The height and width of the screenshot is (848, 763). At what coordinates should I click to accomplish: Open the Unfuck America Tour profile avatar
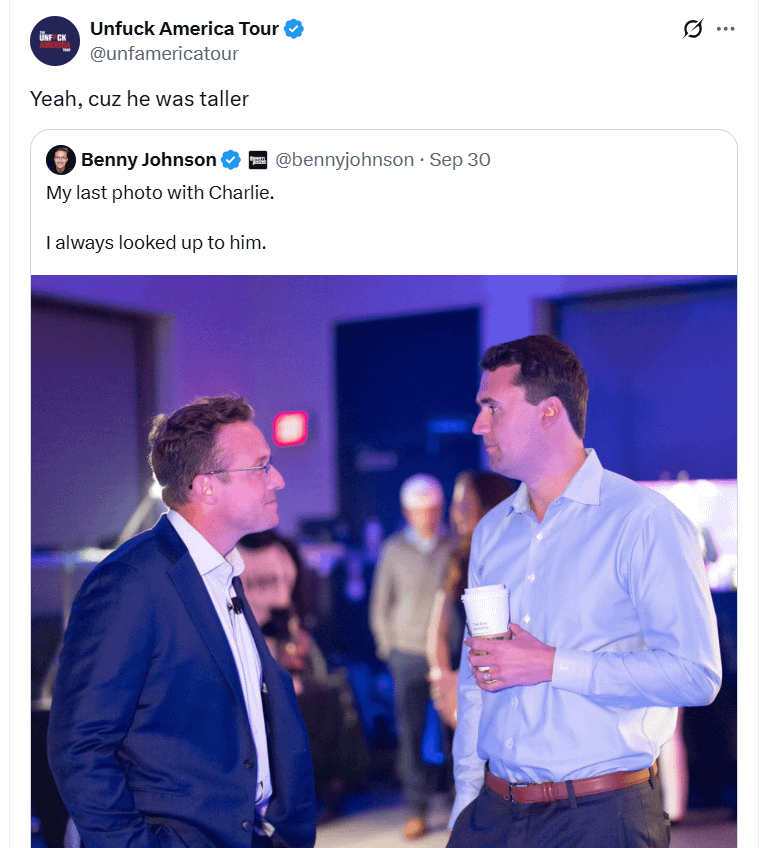(54, 41)
